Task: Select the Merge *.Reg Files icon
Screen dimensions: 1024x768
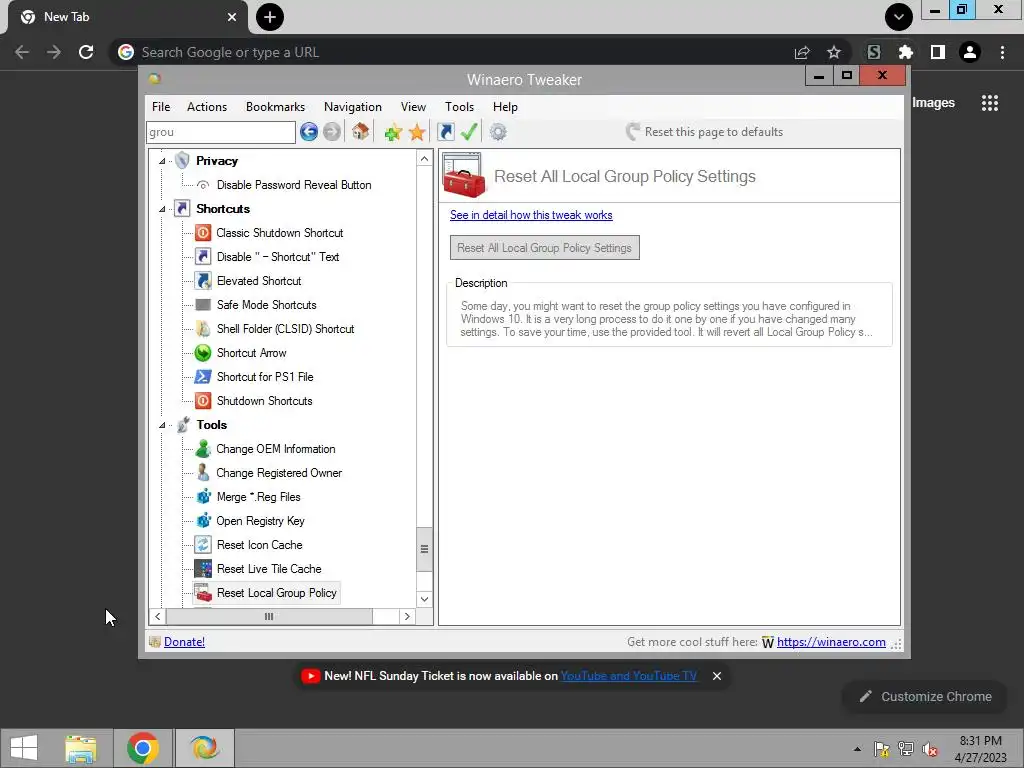Action: pyautogui.click(x=203, y=497)
